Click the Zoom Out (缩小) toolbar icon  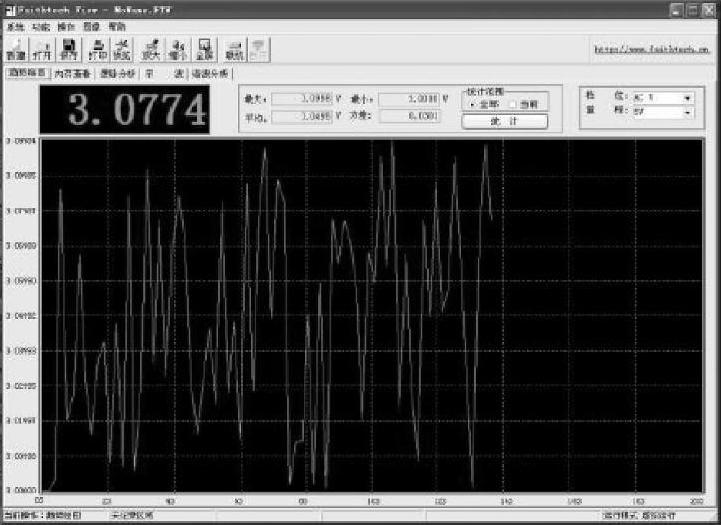(x=179, y=49)
